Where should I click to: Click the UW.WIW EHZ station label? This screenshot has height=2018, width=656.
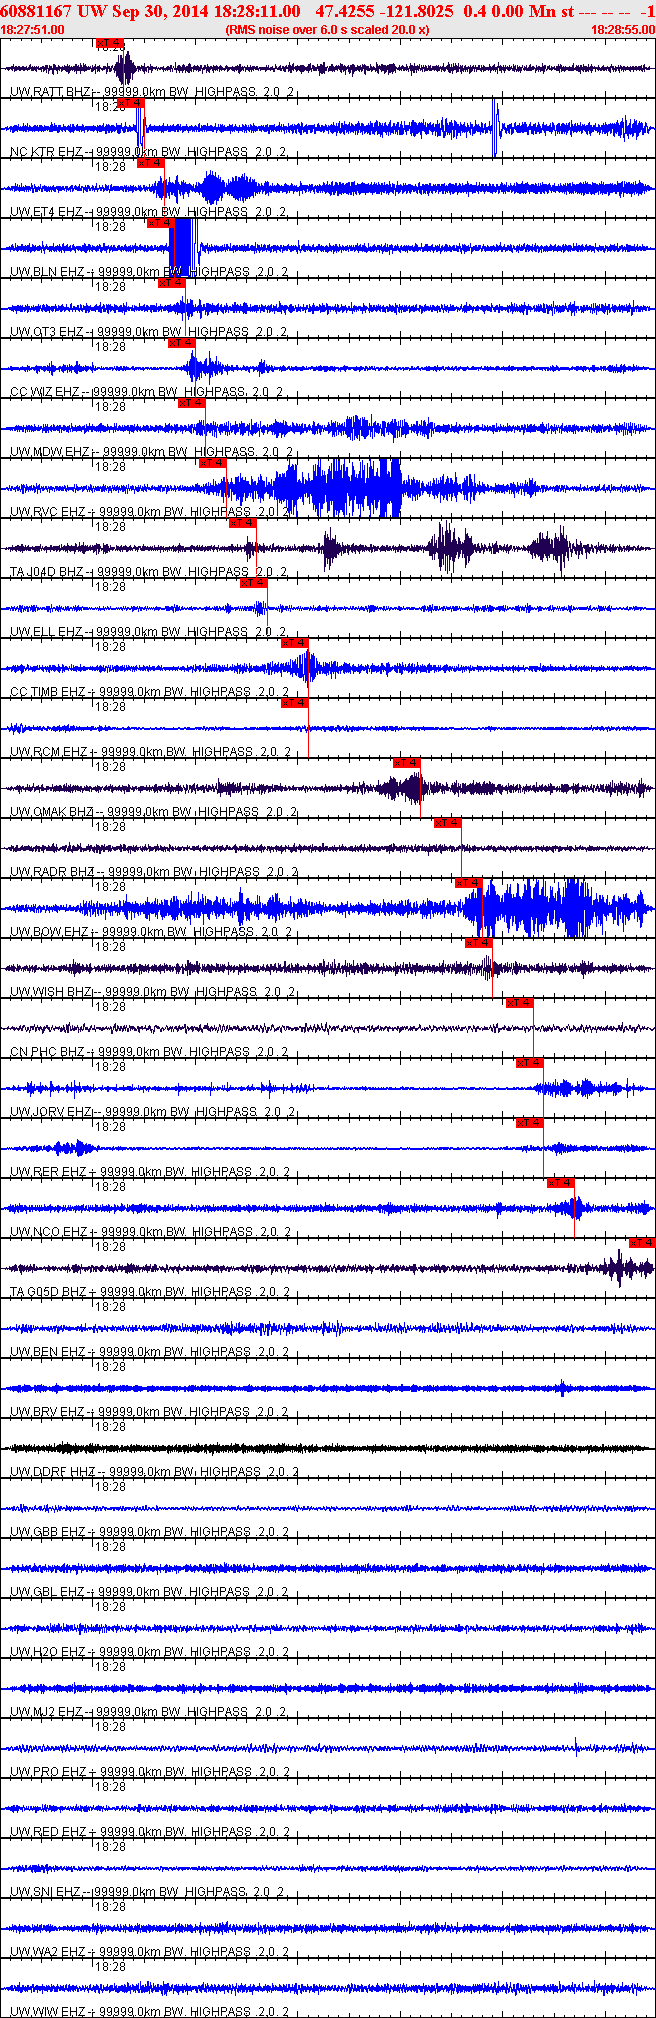48,2012
